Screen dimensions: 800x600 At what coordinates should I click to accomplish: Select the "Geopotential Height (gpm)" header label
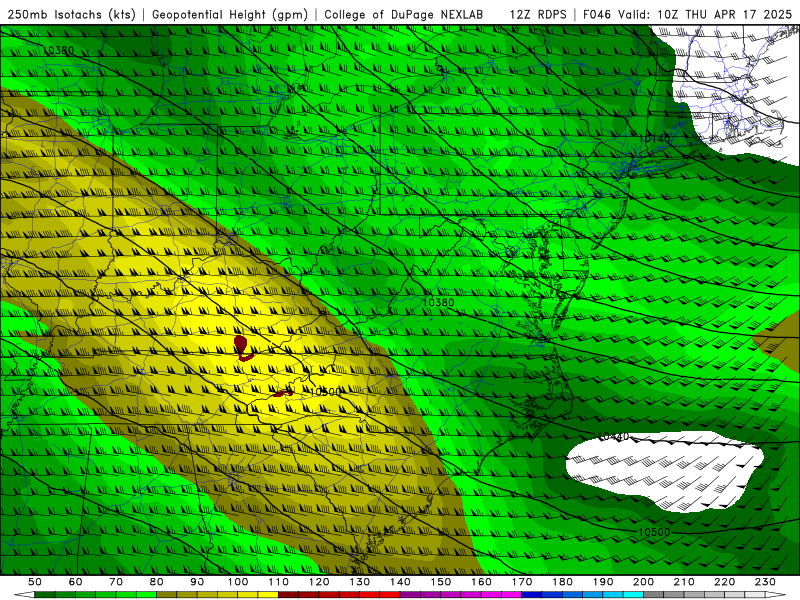[x=230, y=15]
